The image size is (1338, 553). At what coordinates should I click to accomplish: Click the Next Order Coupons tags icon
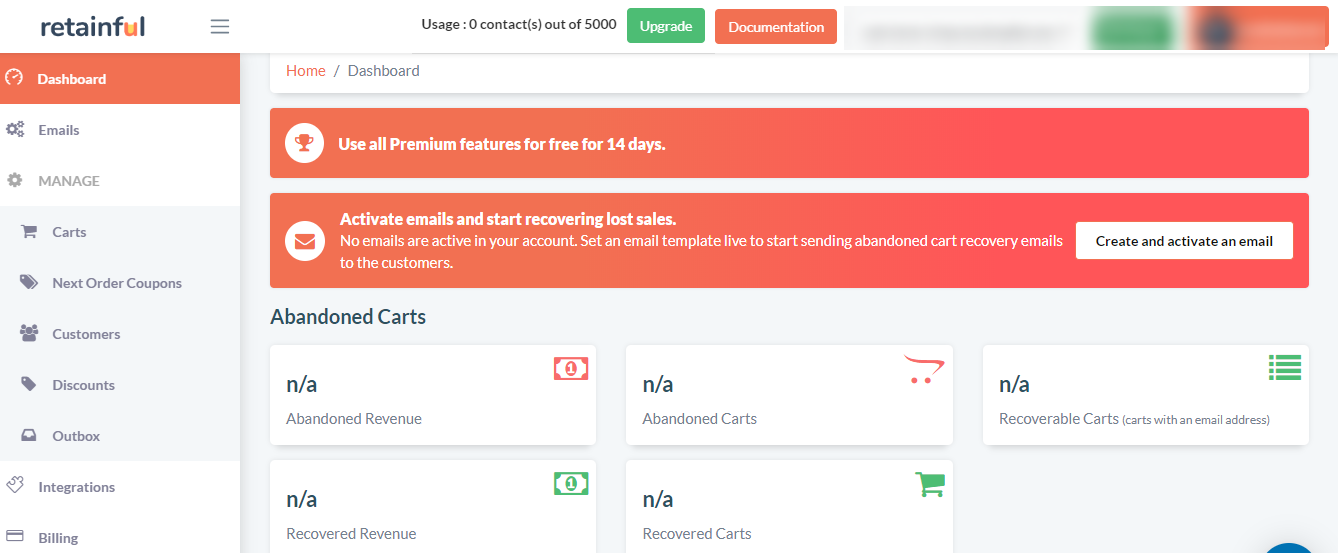pyautogui.click(x=29, y=282)
